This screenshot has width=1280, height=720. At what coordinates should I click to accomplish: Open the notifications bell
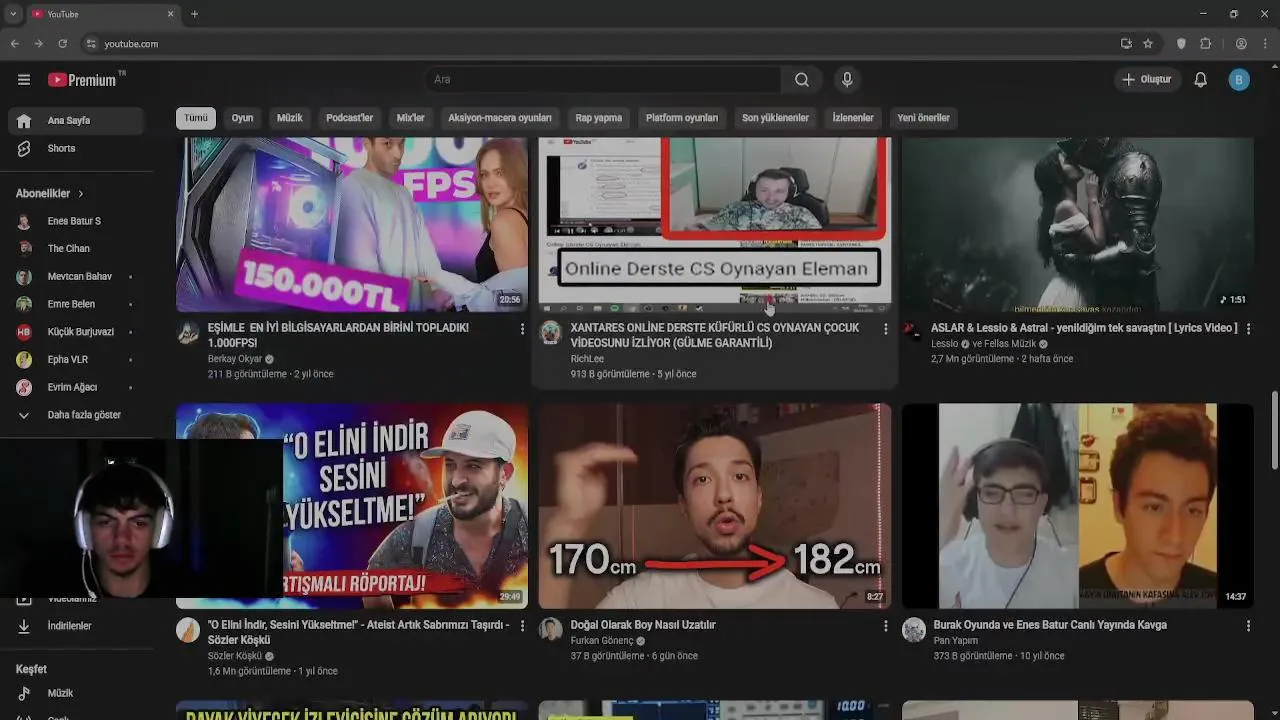pos(1201,80)
